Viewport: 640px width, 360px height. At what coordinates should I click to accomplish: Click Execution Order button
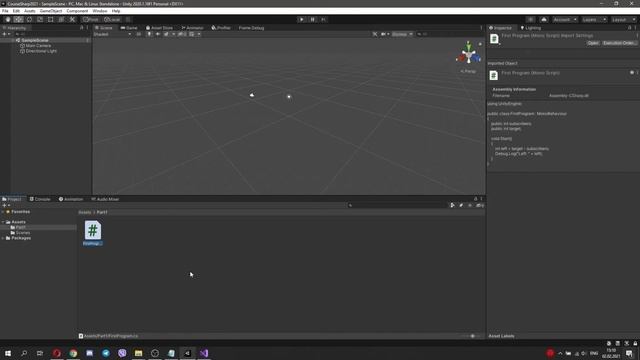point(619,43)
